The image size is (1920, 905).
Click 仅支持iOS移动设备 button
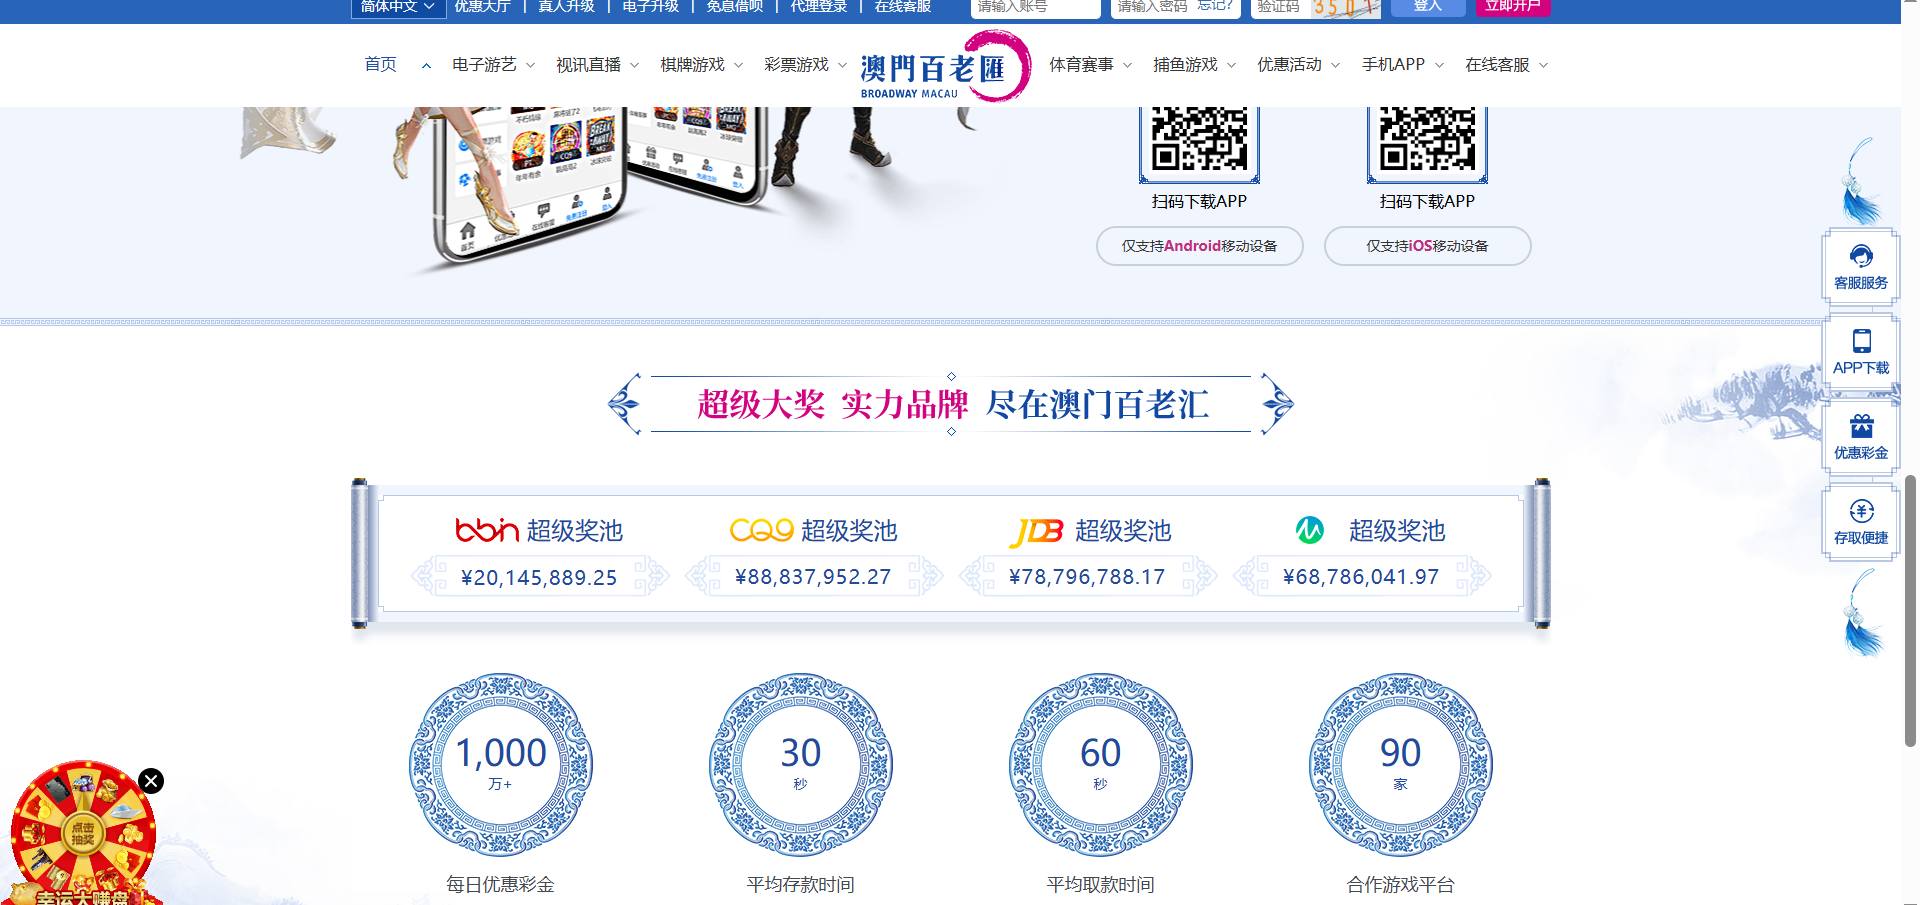coord(1427,246)
